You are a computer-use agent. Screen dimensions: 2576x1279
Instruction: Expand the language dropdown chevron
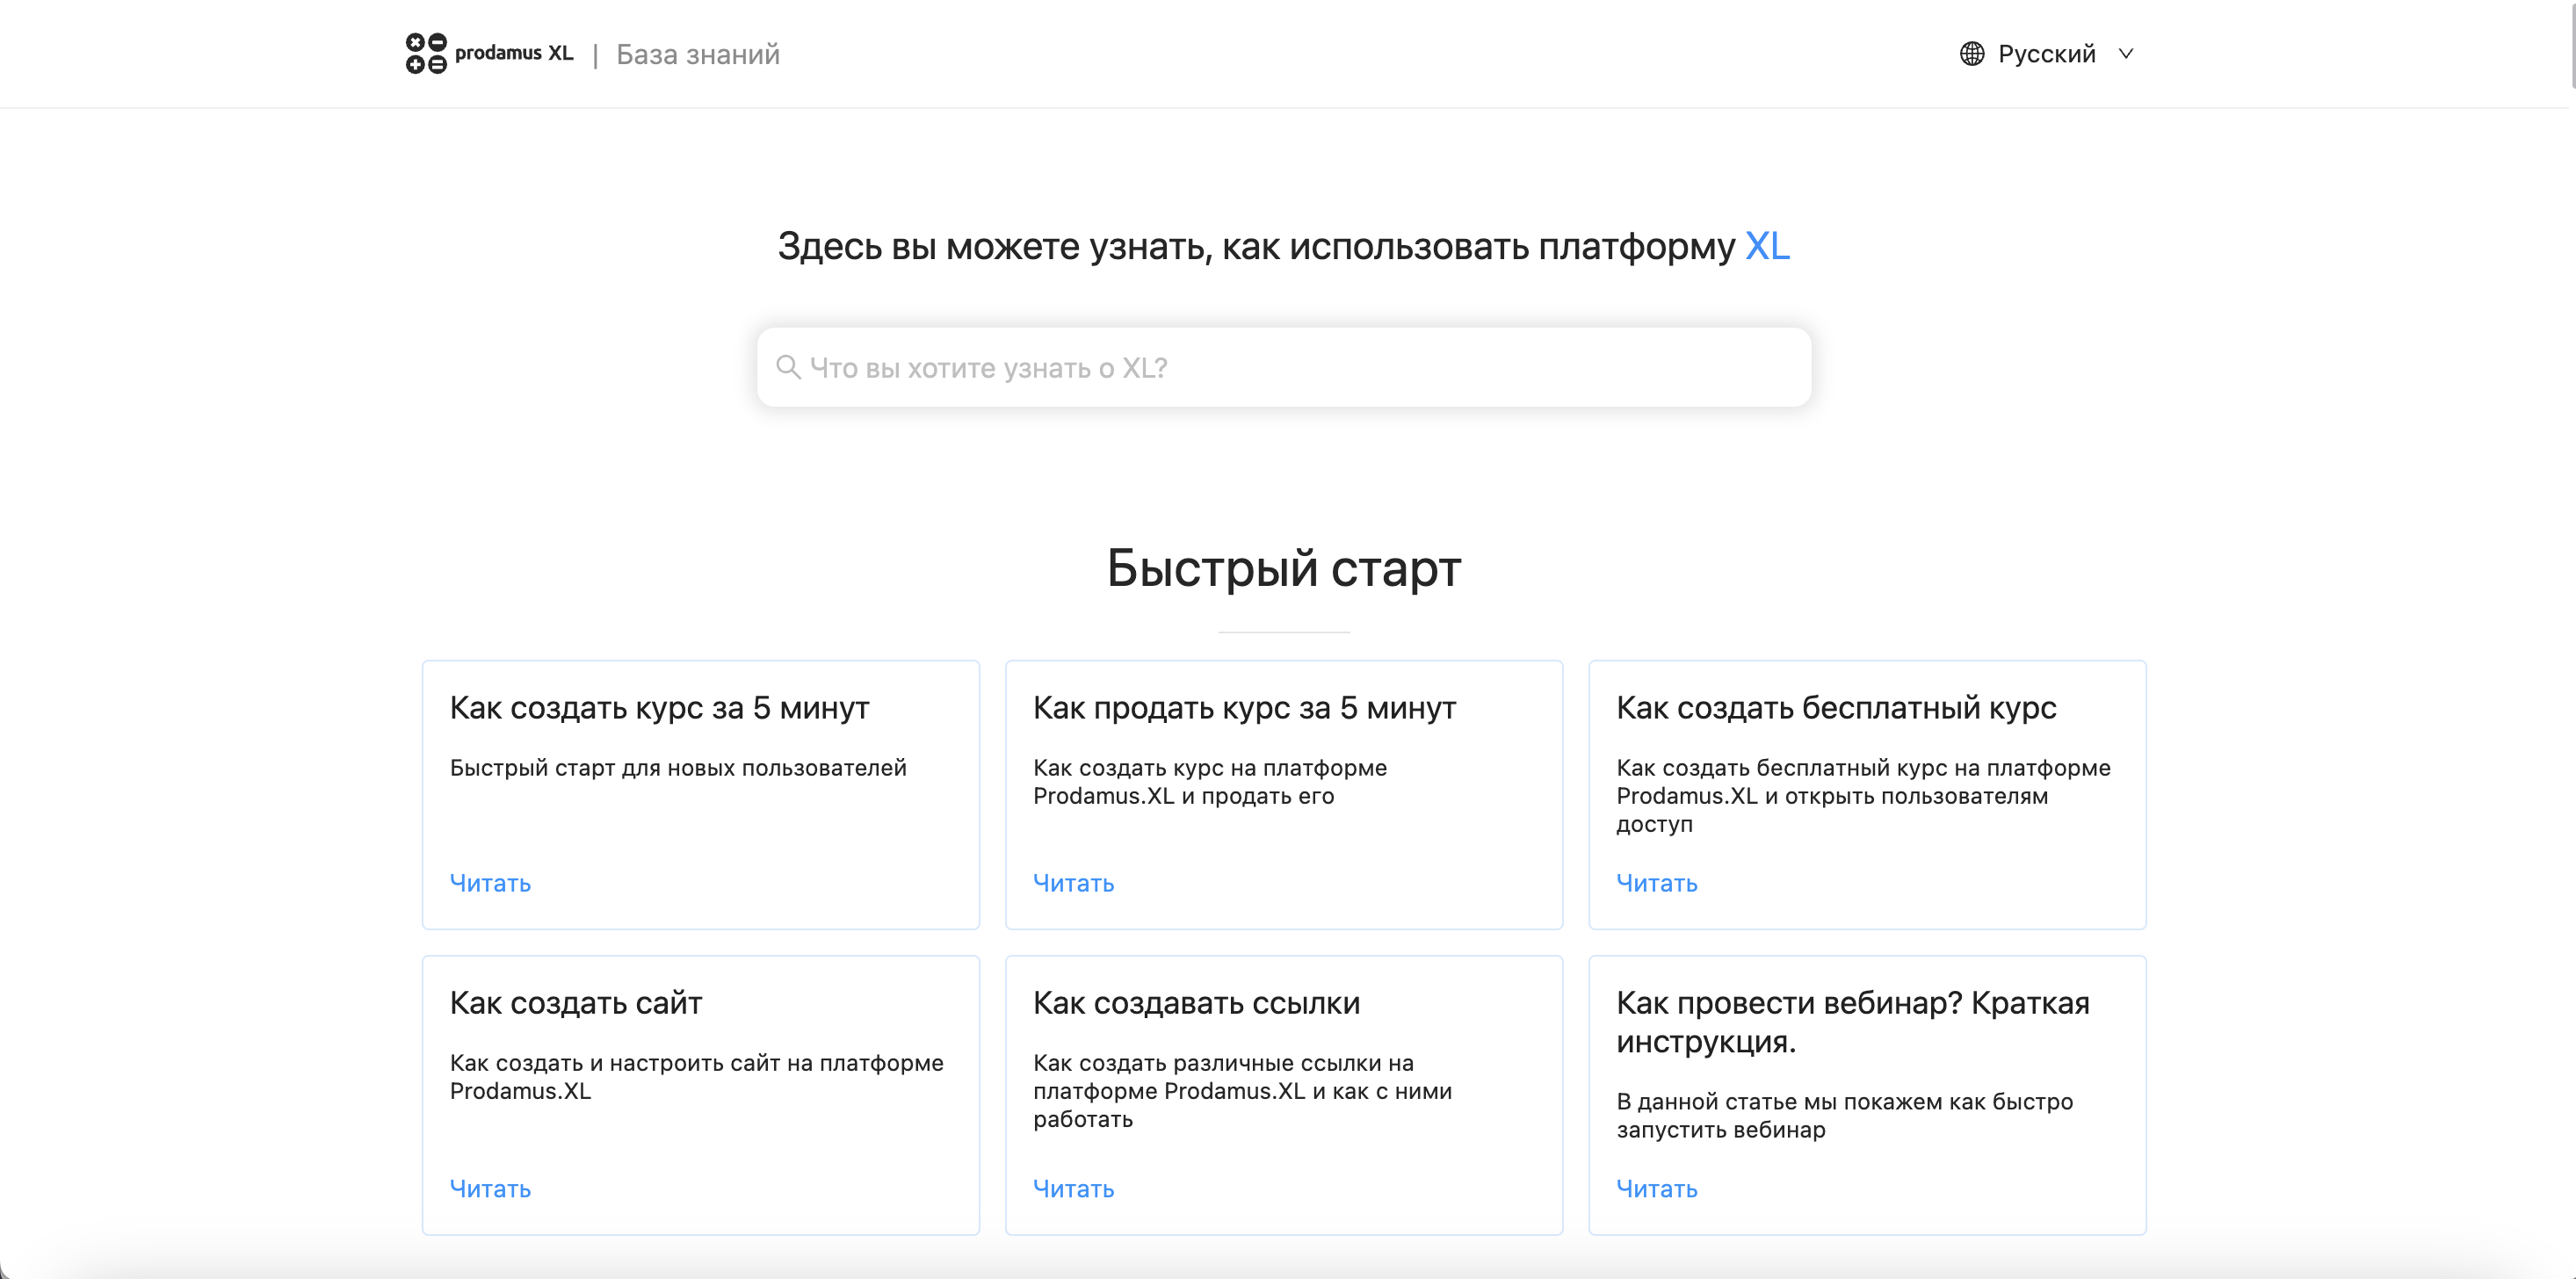pyautogui.click(x=2126, y=54)
